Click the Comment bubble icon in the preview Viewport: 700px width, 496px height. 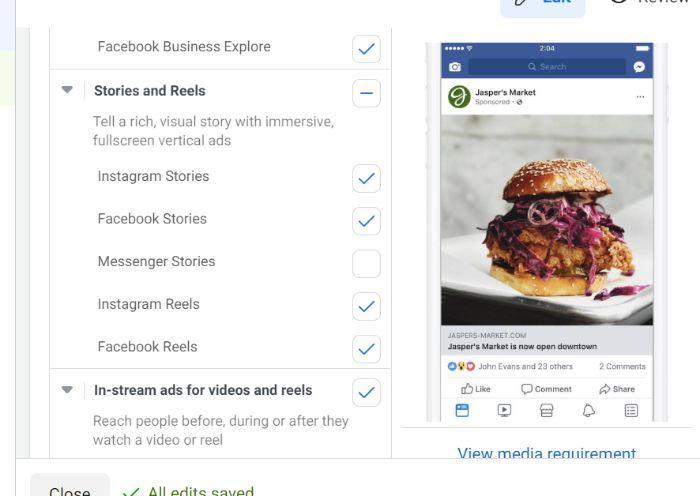pos(527,389)
